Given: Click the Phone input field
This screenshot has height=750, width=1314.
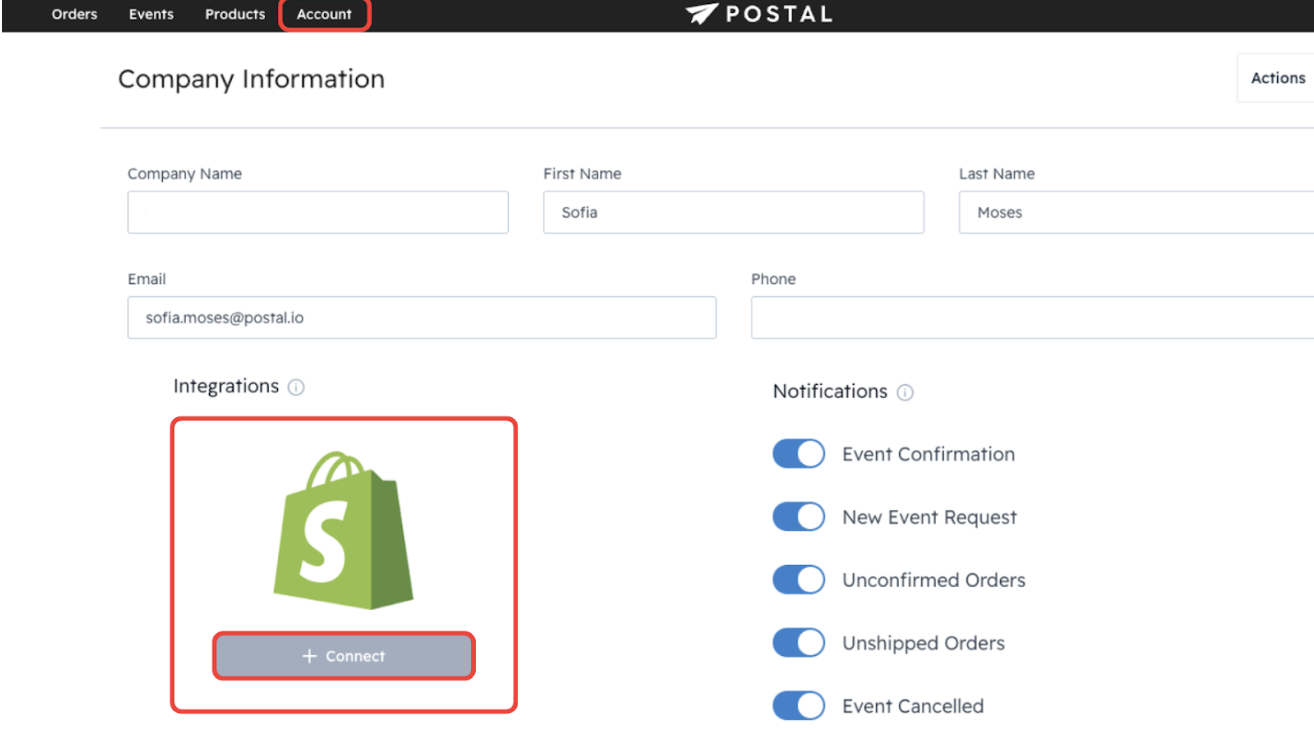Looking at the screenshot, I should point(1031,318).
